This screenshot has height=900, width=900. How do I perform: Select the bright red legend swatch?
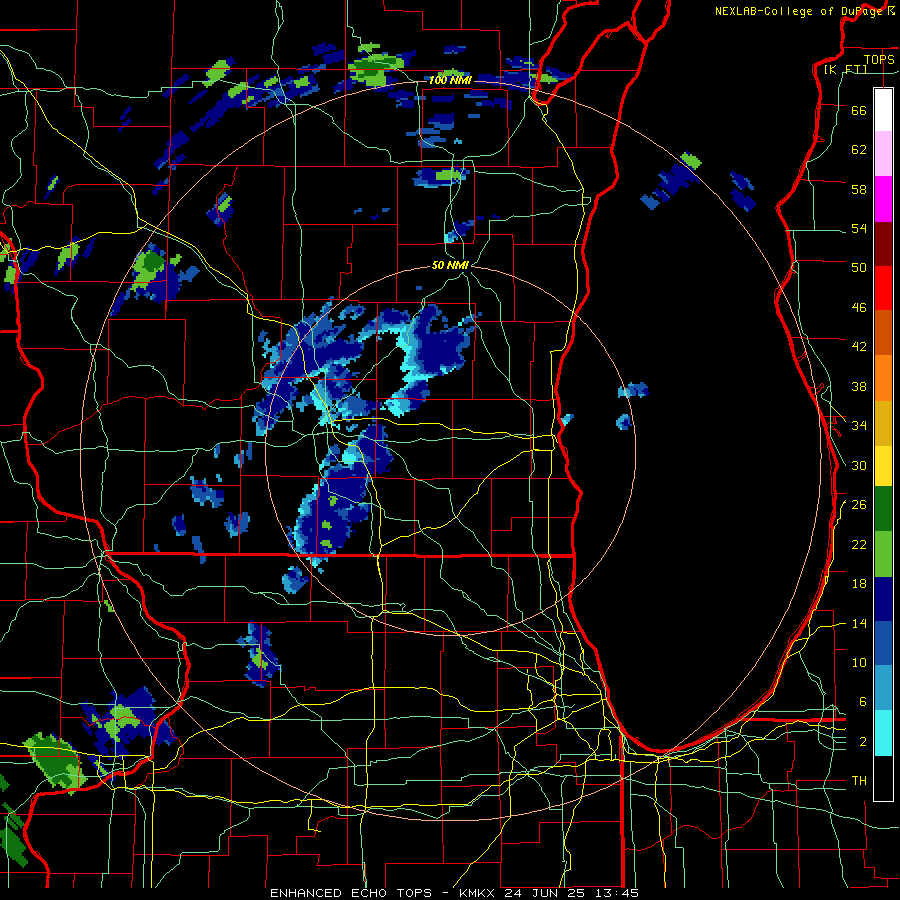coord(883,287)
